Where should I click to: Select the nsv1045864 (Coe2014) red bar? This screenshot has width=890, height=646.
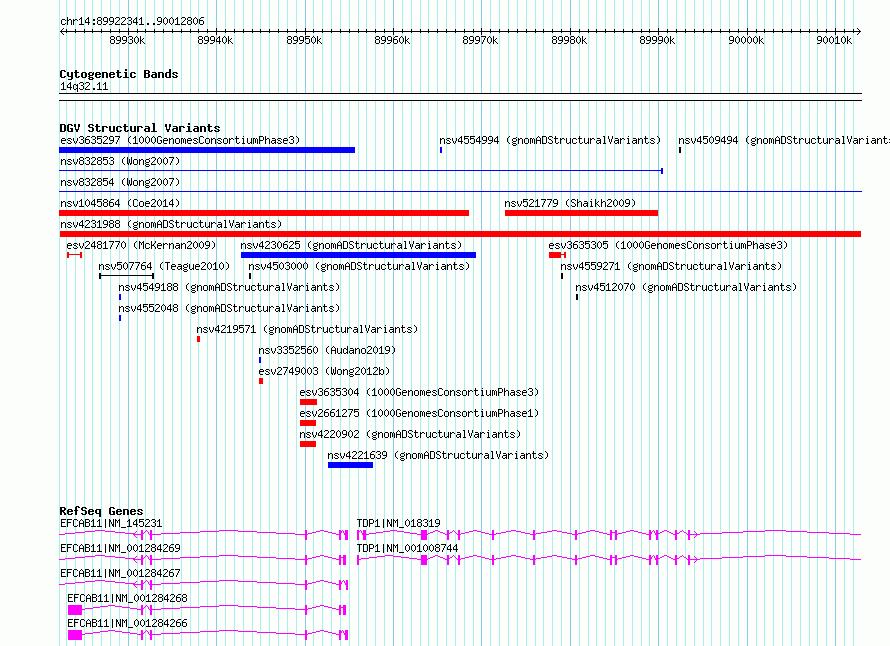(x=264, y=213)
